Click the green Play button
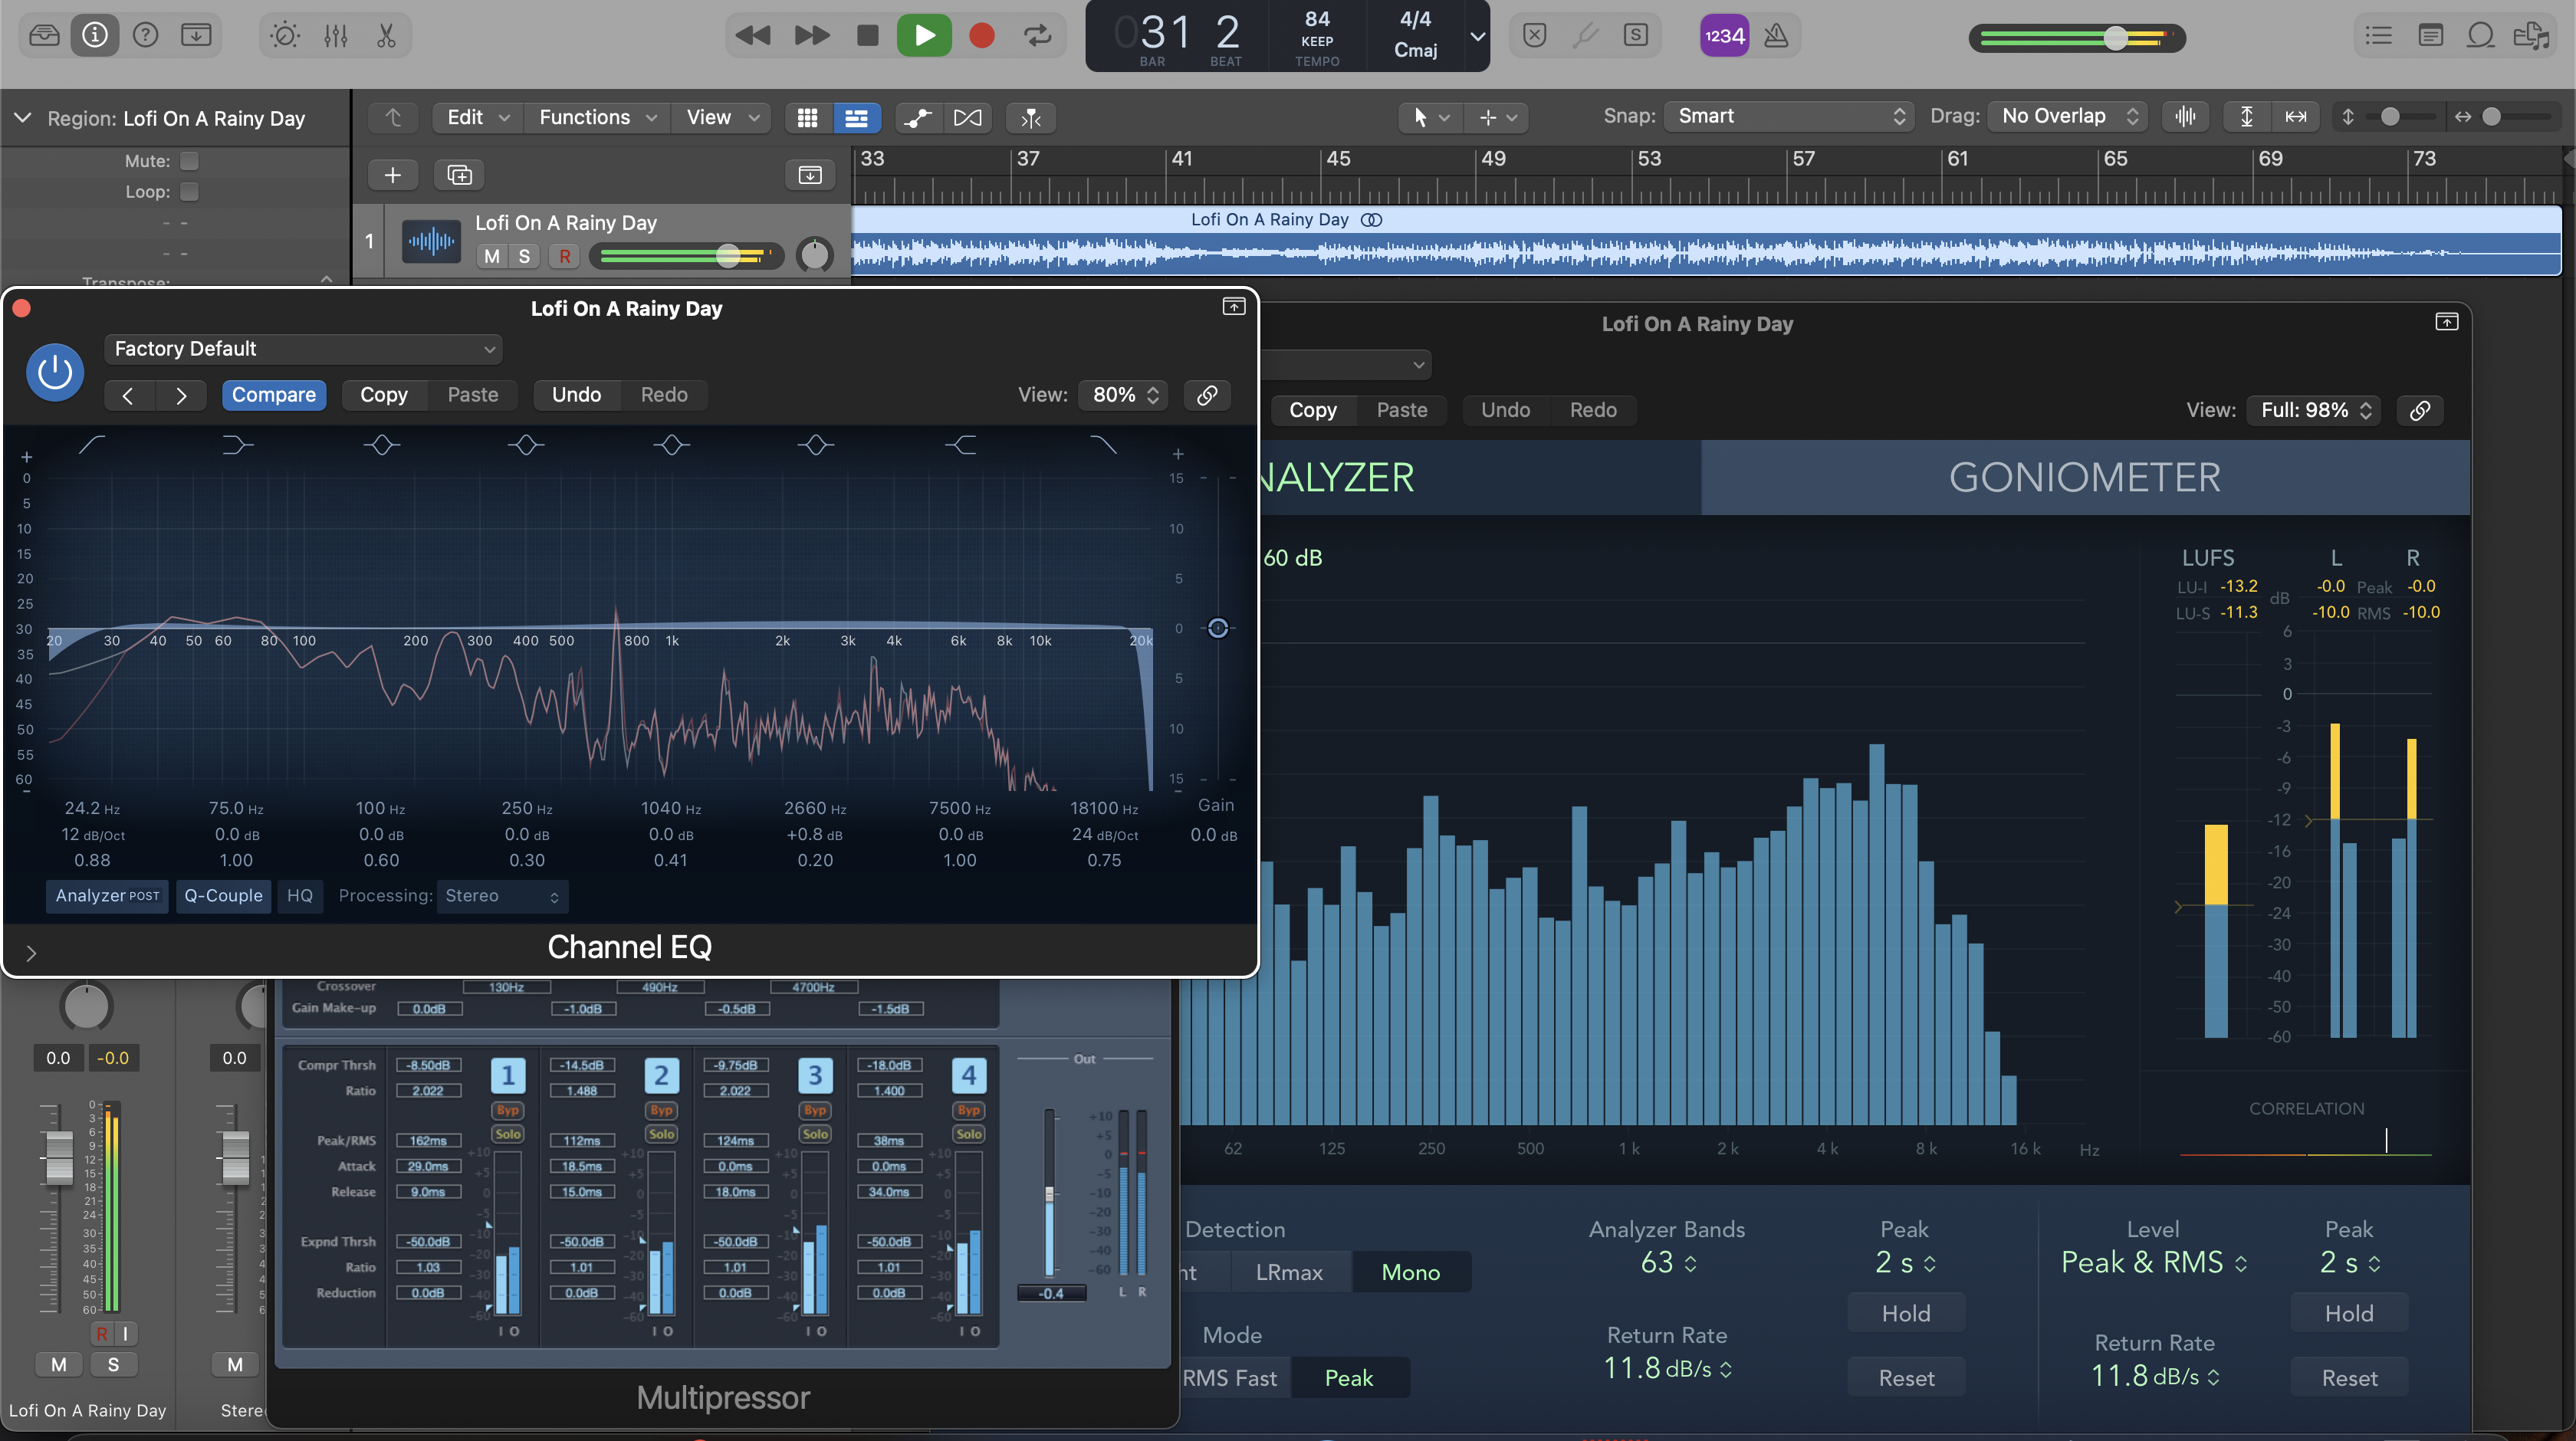Viewport: 2576px width, 1441px height. click(x=924, y=36)
